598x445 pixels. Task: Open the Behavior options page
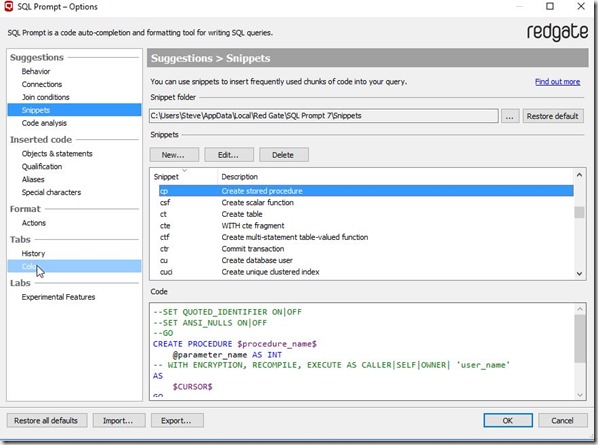pos(36,71)
